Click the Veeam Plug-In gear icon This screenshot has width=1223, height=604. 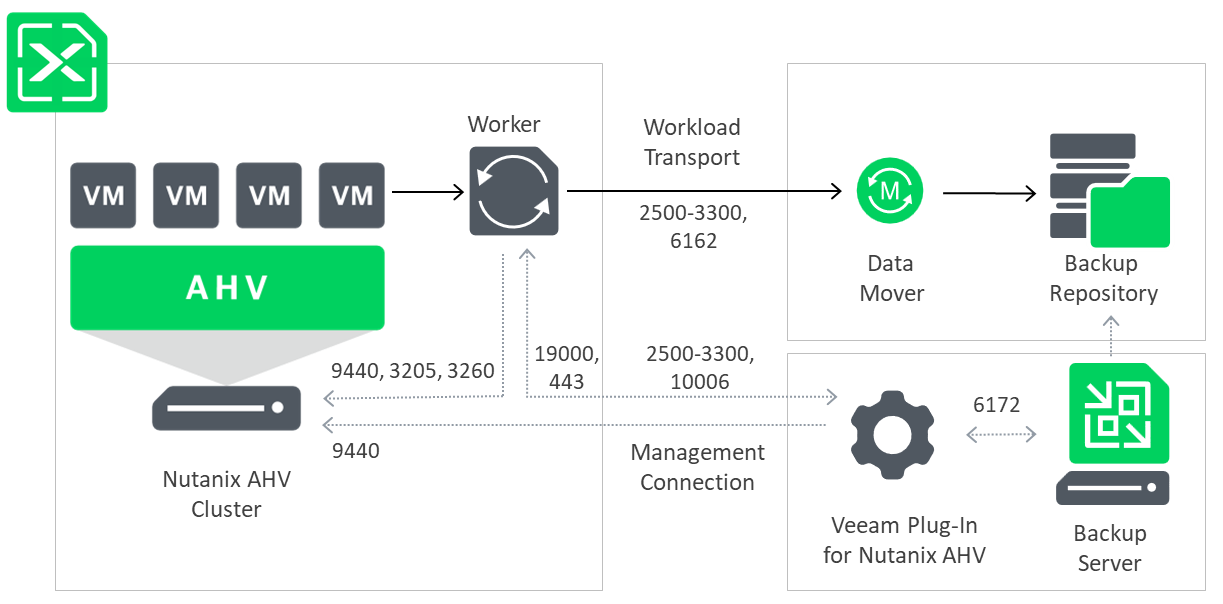click(x=893, y=434)
